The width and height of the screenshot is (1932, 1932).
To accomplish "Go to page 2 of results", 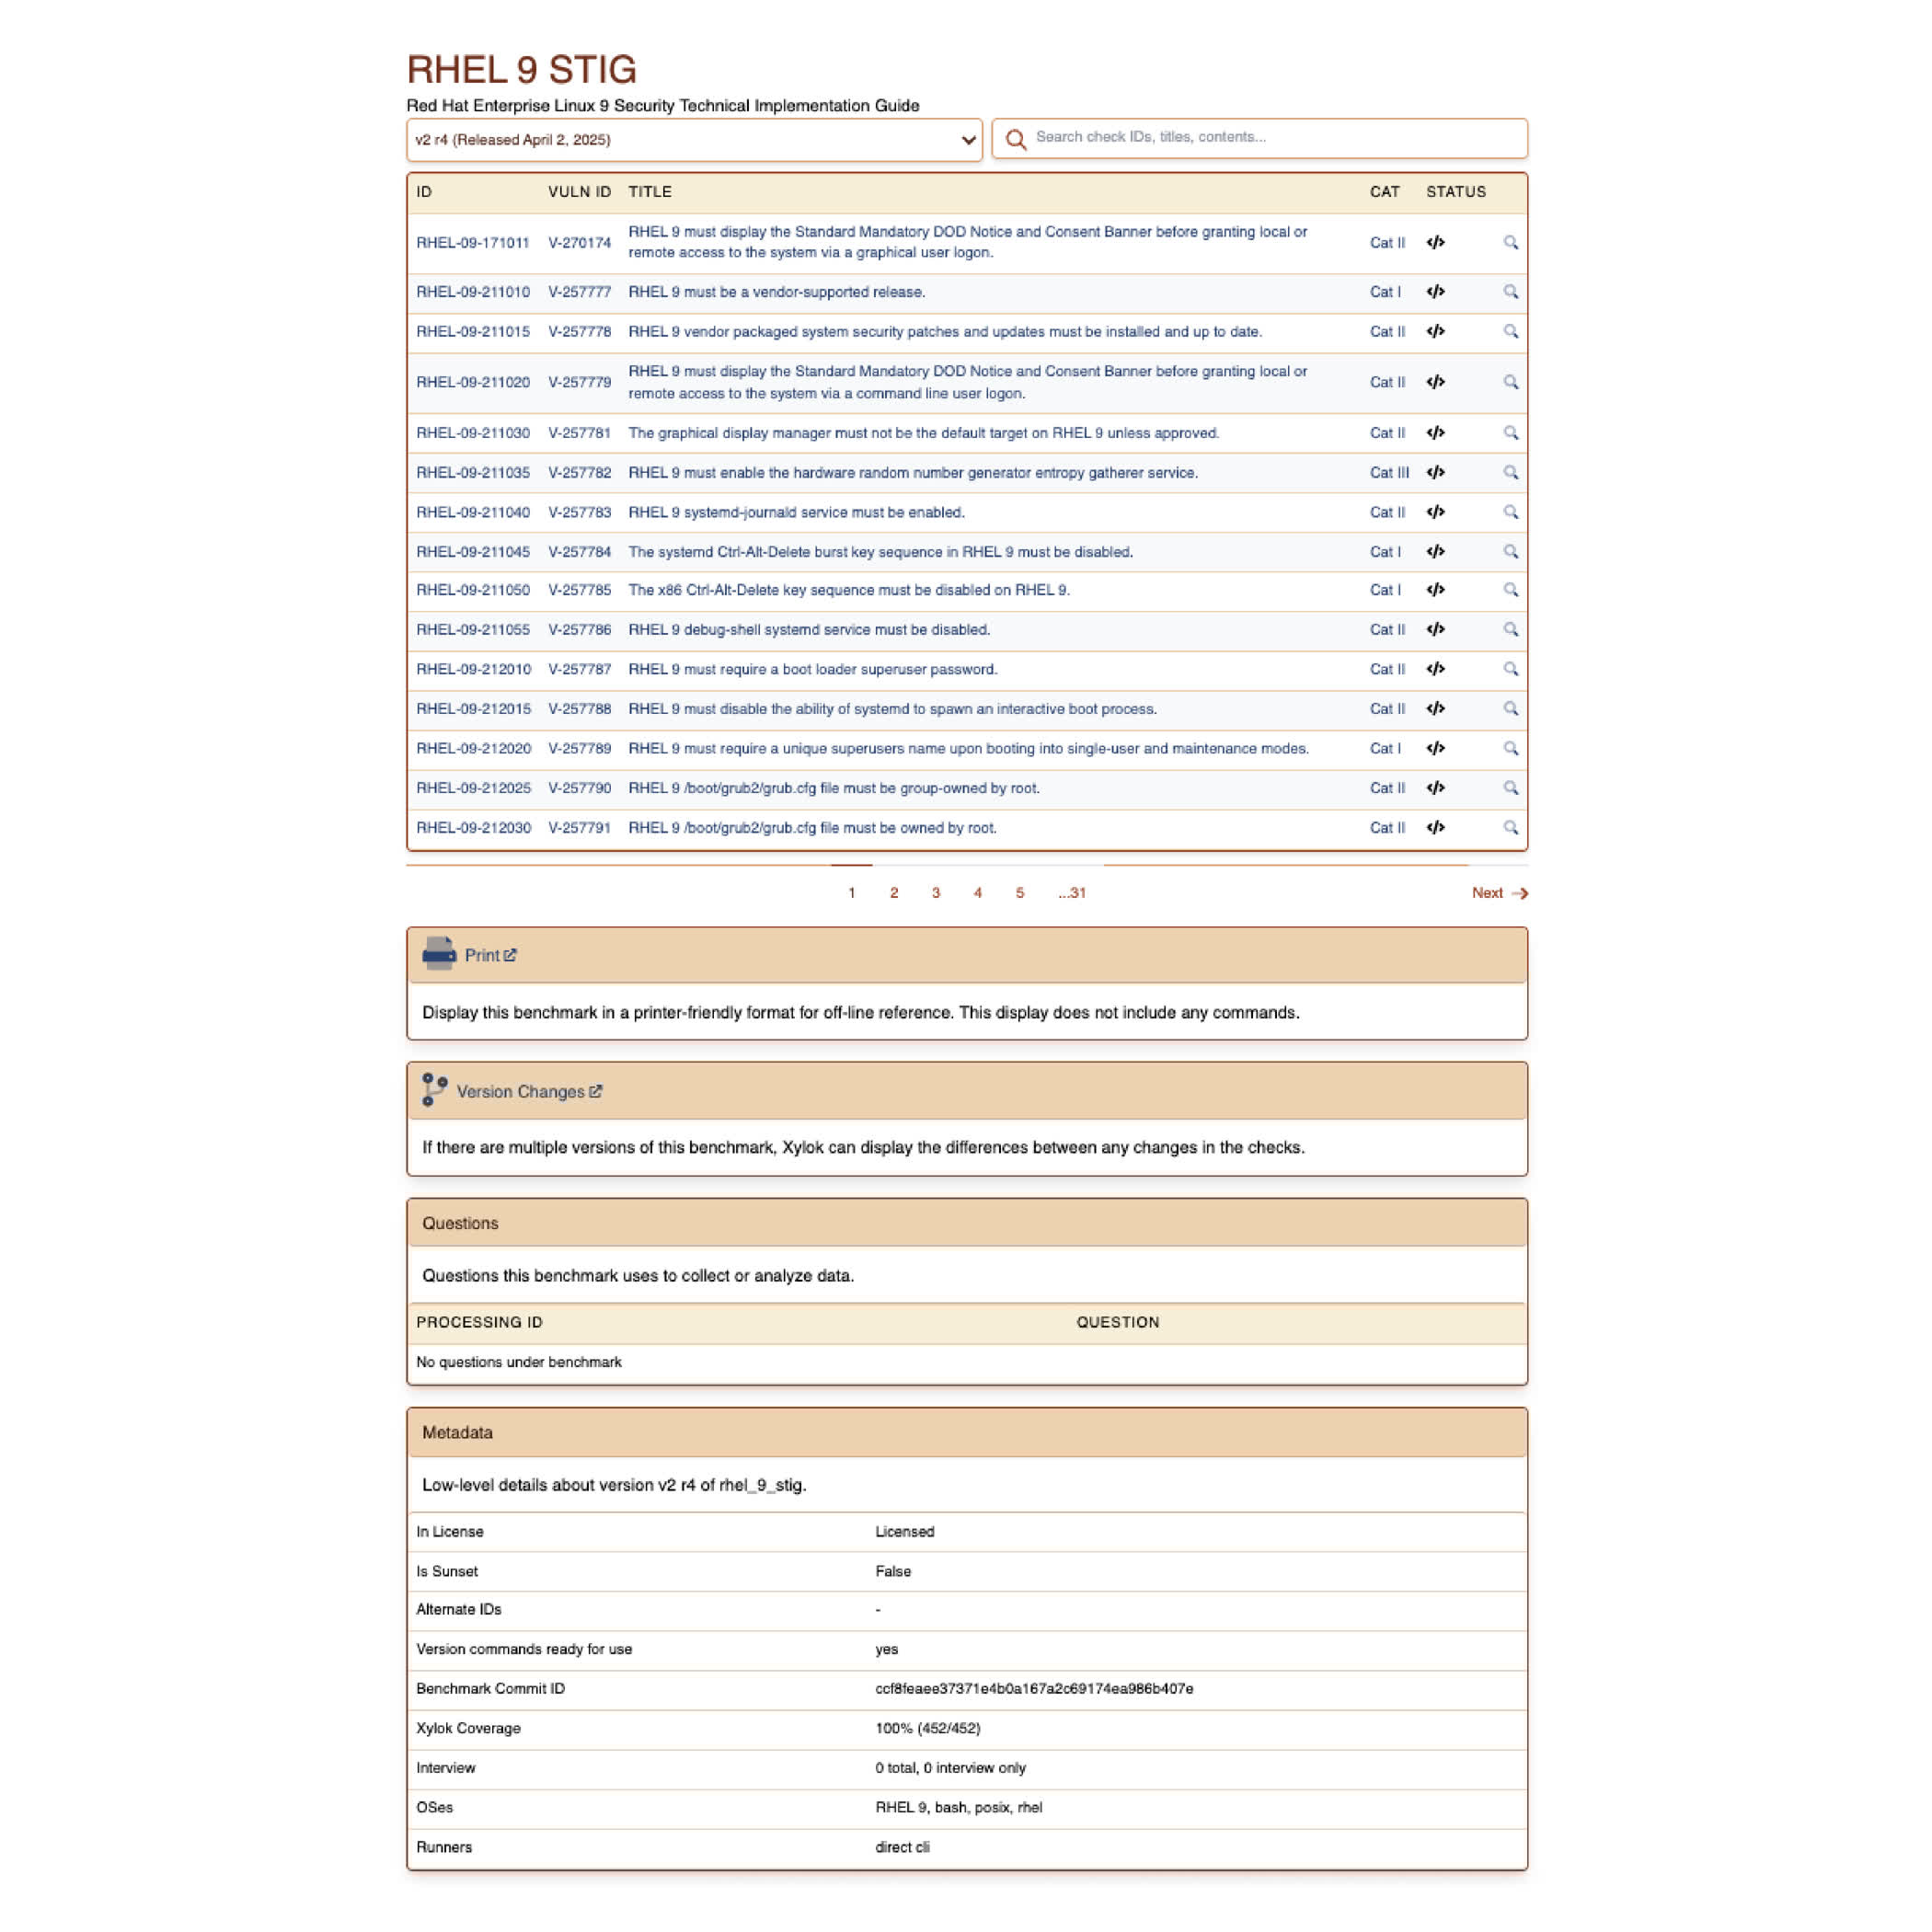I will pyautogui.click(x=894, y=893).
